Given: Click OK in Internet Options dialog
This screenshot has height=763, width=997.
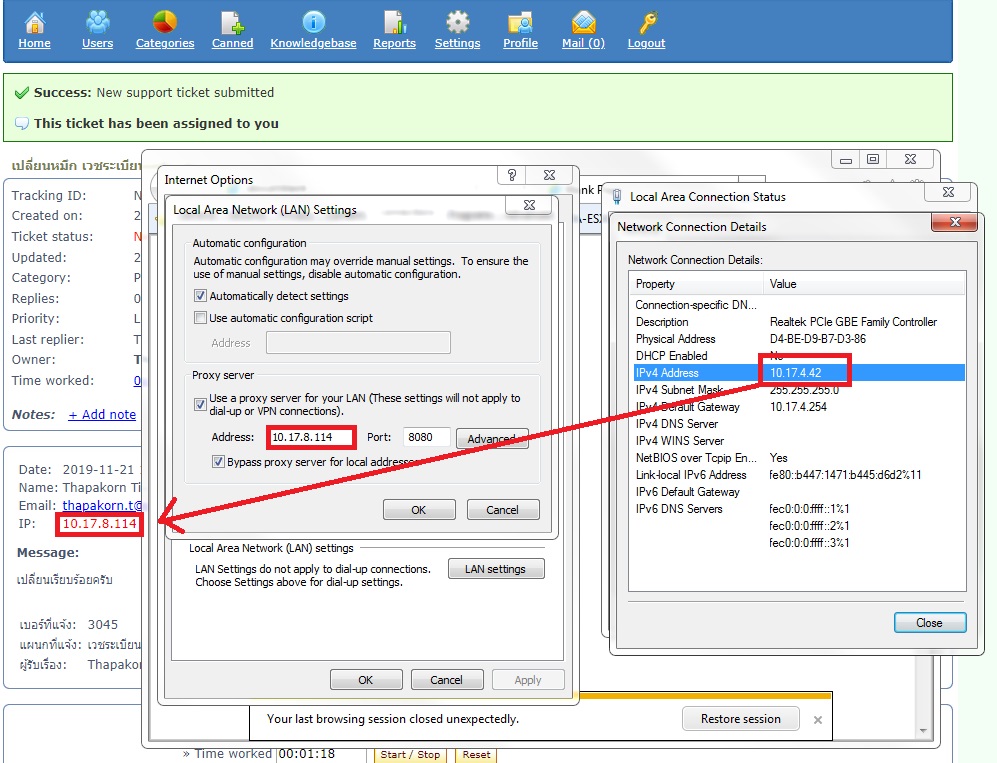Looking at the screenshot, I should (x=366, y=680).
